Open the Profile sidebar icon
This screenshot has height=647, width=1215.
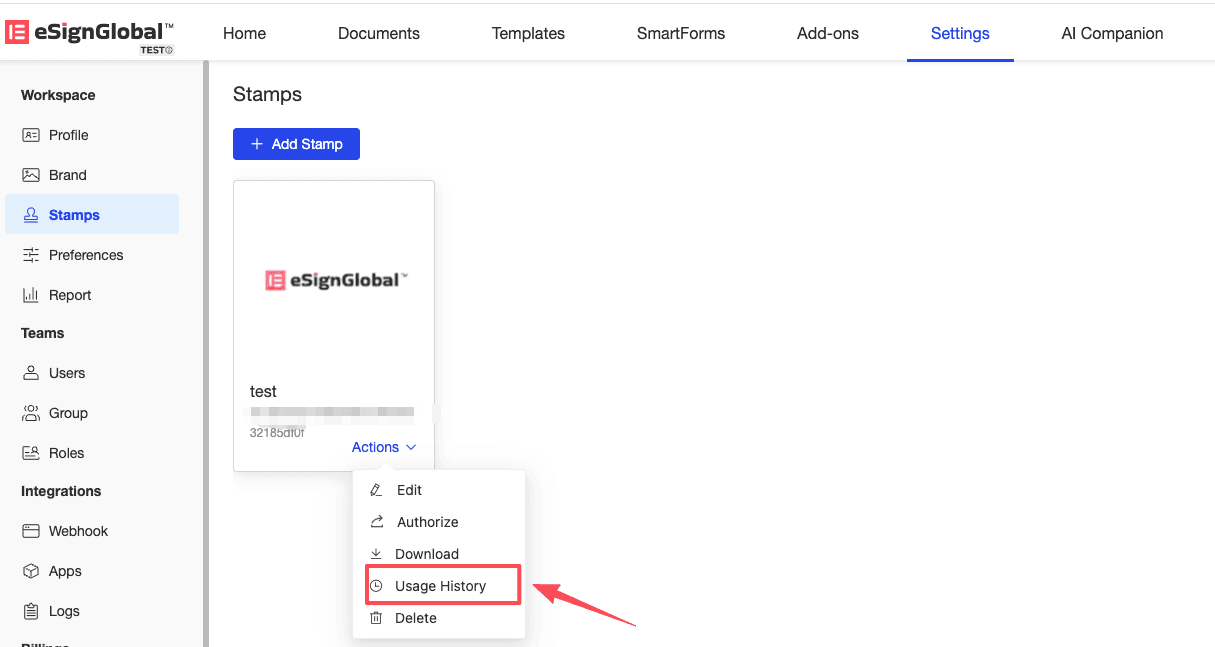click(31, 135)
